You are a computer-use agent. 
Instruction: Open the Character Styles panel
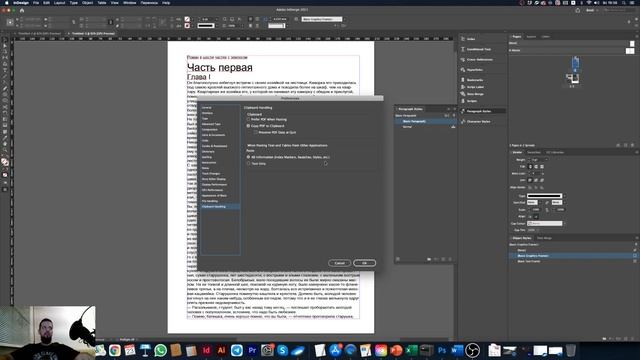pos(478,122)
